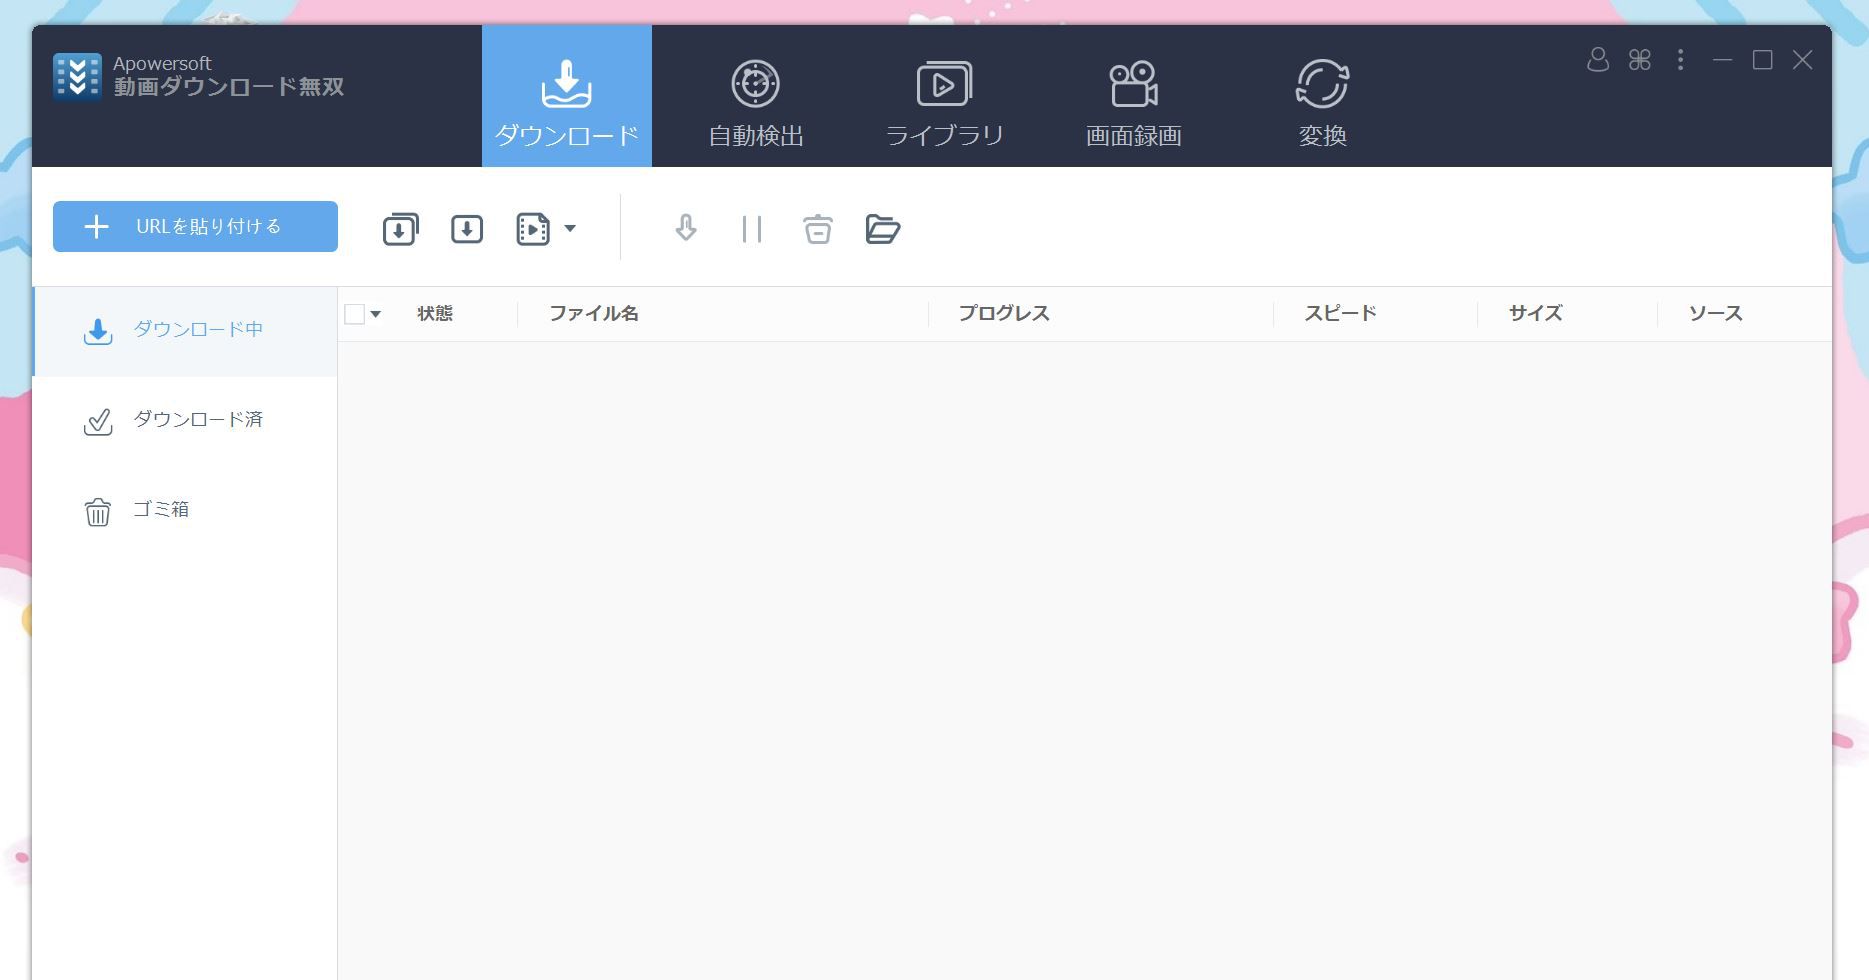1869x980 pixels.
Task: Switch to the 画面録画 tab
Action: [x=1132, y=100]
